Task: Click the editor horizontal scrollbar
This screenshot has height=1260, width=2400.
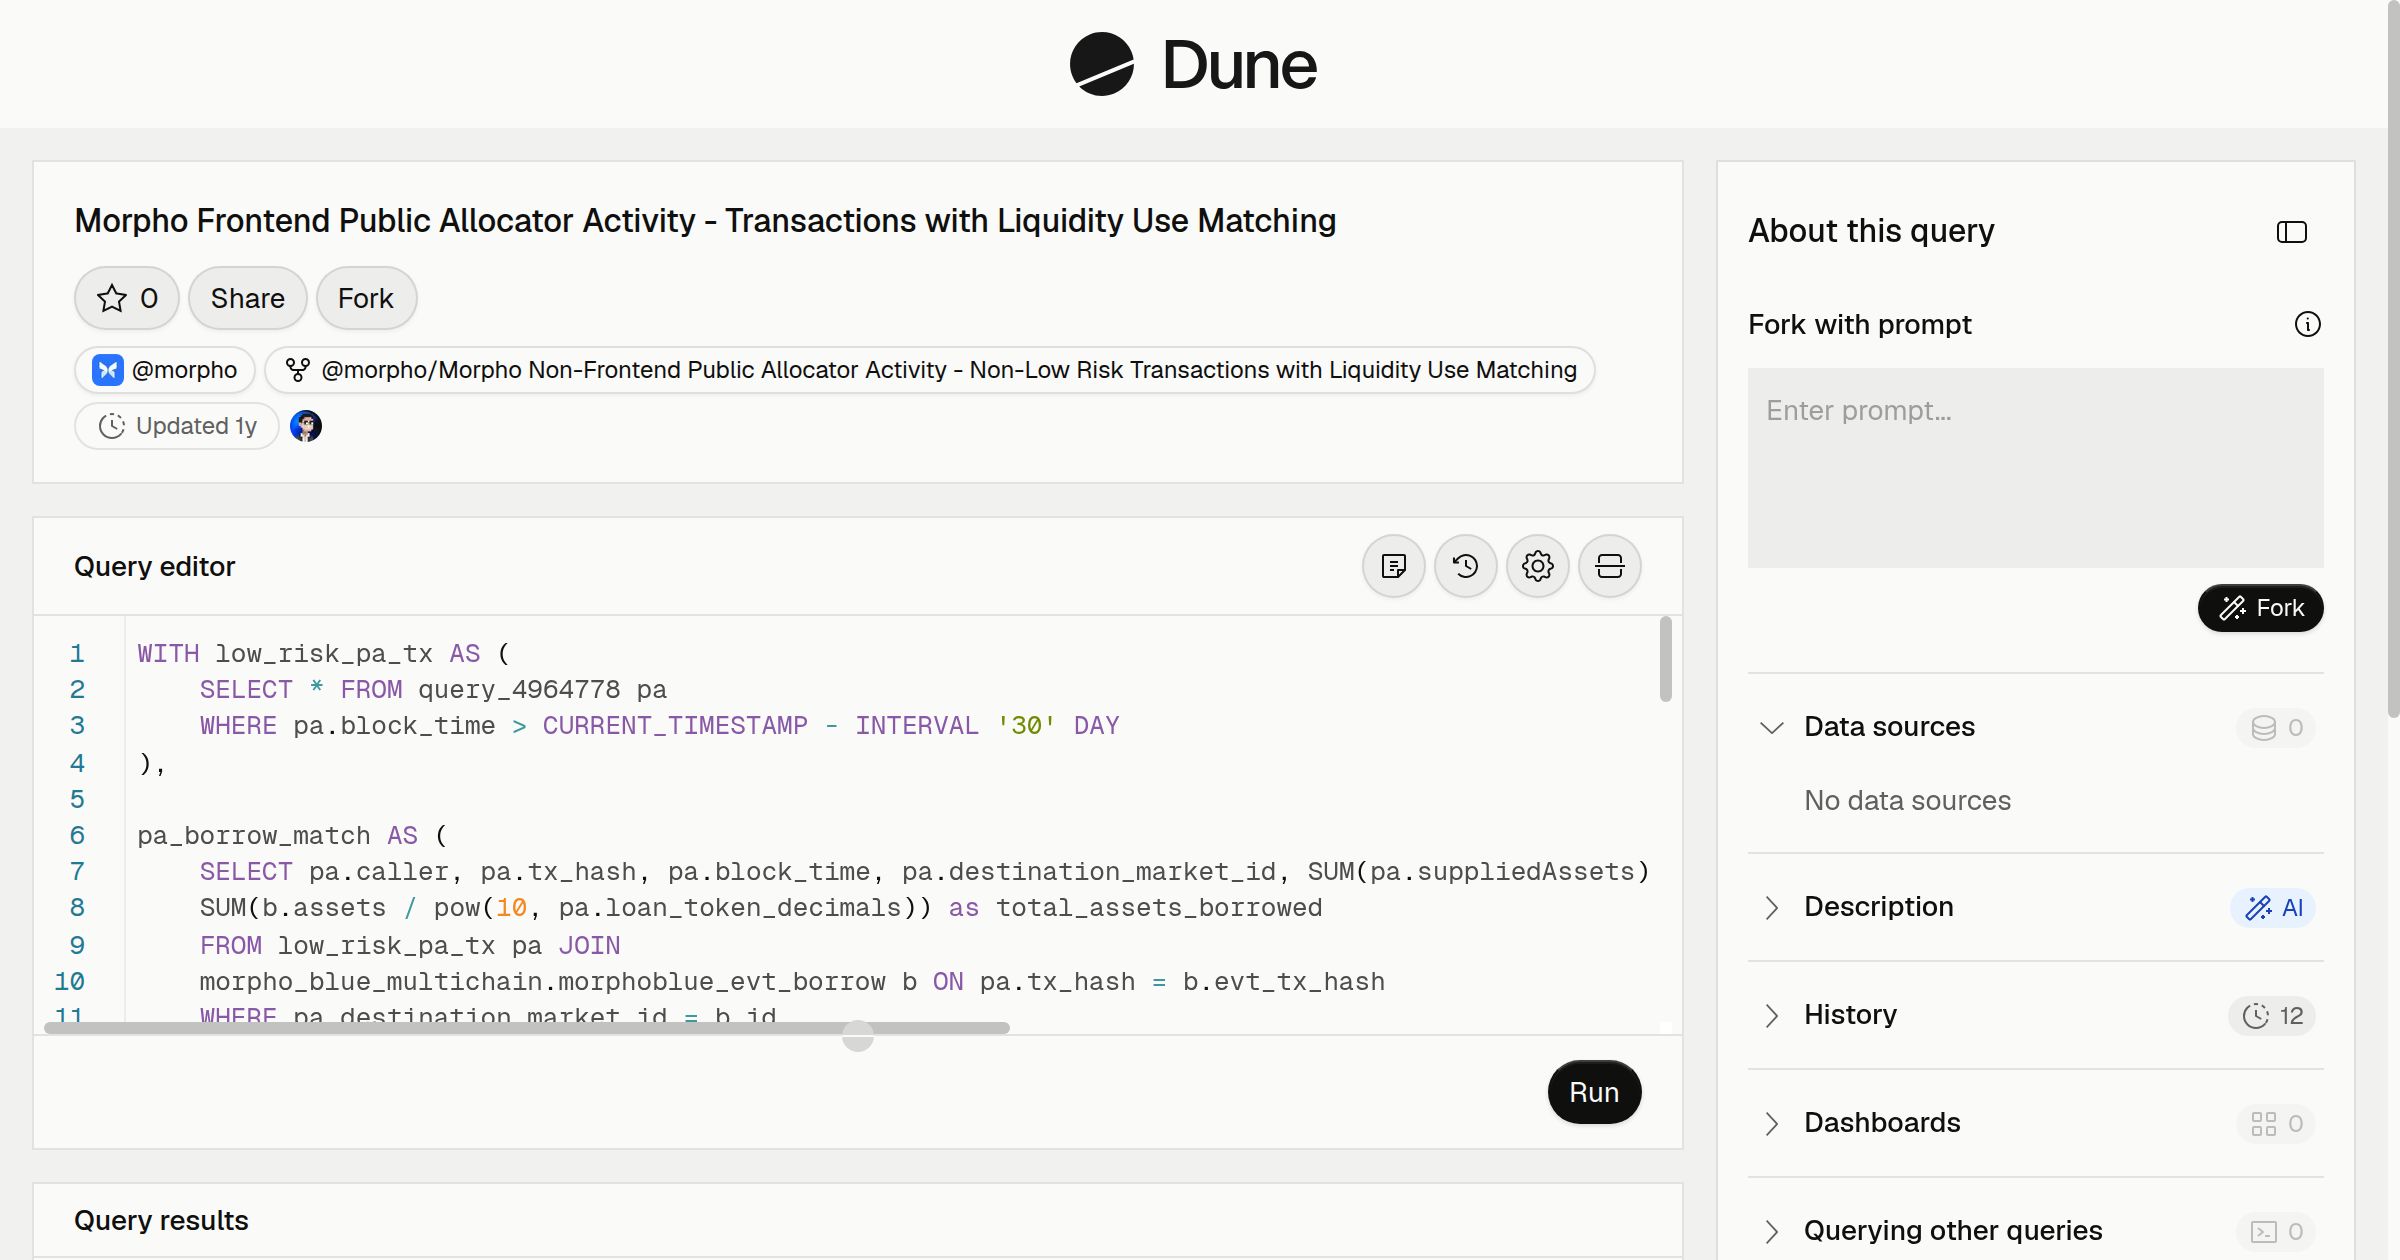Action: click(x=527, y=1028)
